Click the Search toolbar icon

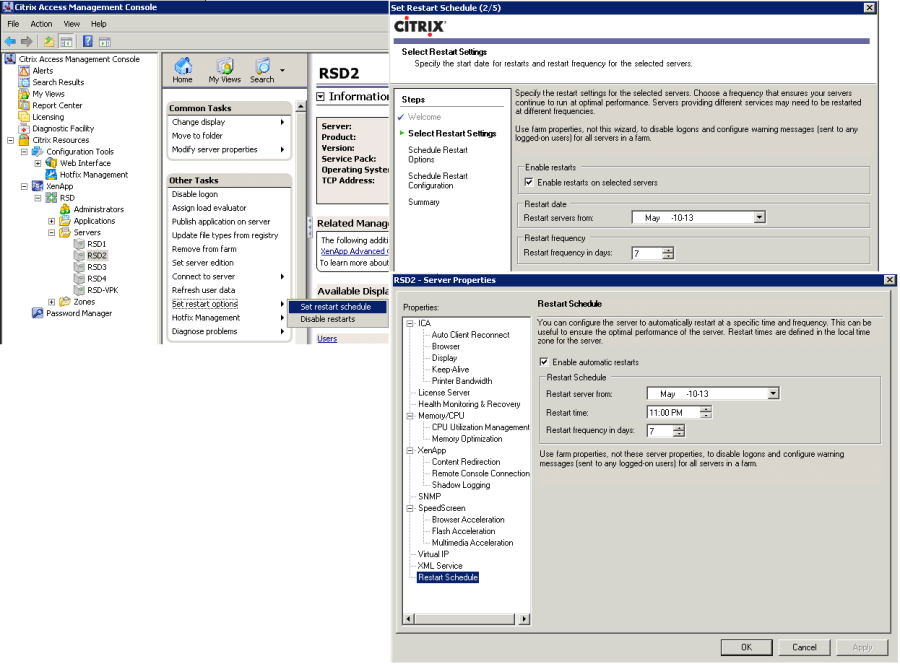[x=262, y=67]
